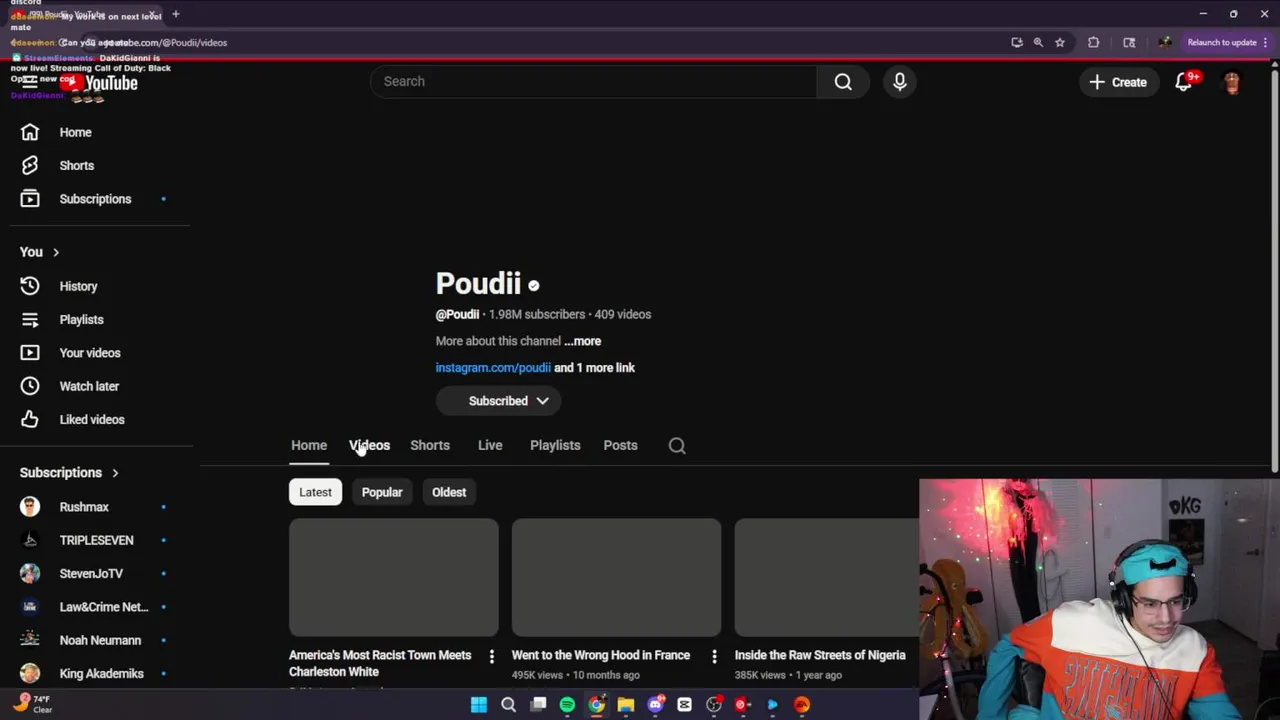Switch to the channel Home tab
This screenshot has width=1280, height=720.
[309, 445]
